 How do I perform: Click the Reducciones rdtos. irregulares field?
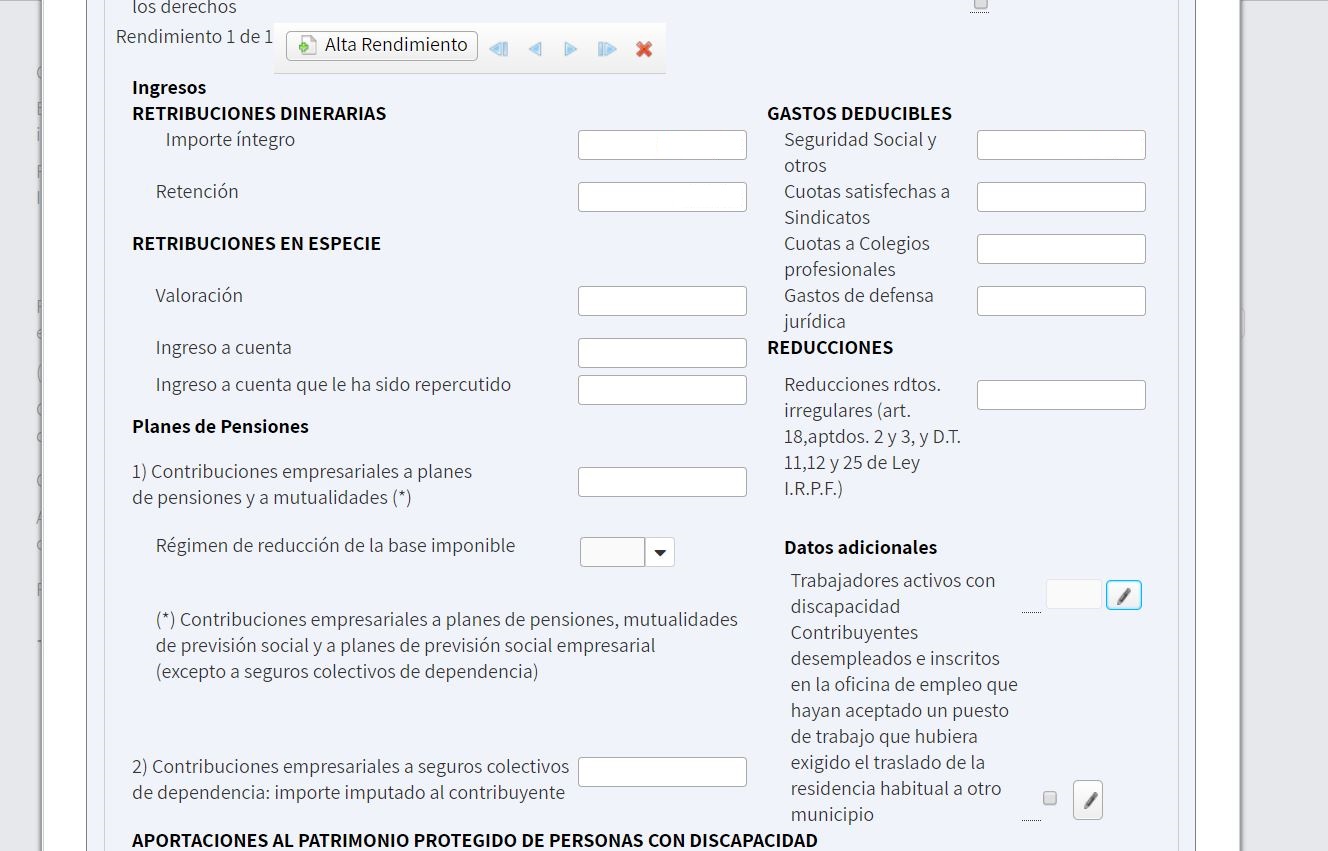point(1061,395)
